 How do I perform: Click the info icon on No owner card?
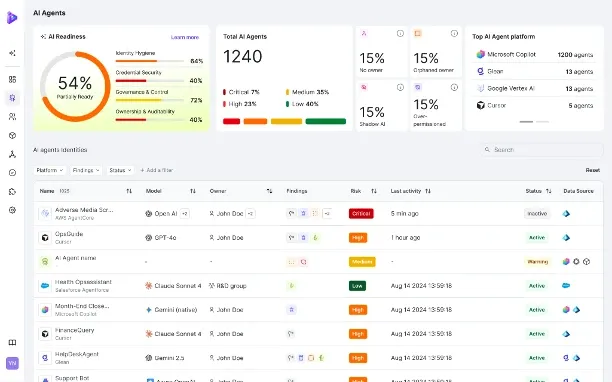click(400, 34)
